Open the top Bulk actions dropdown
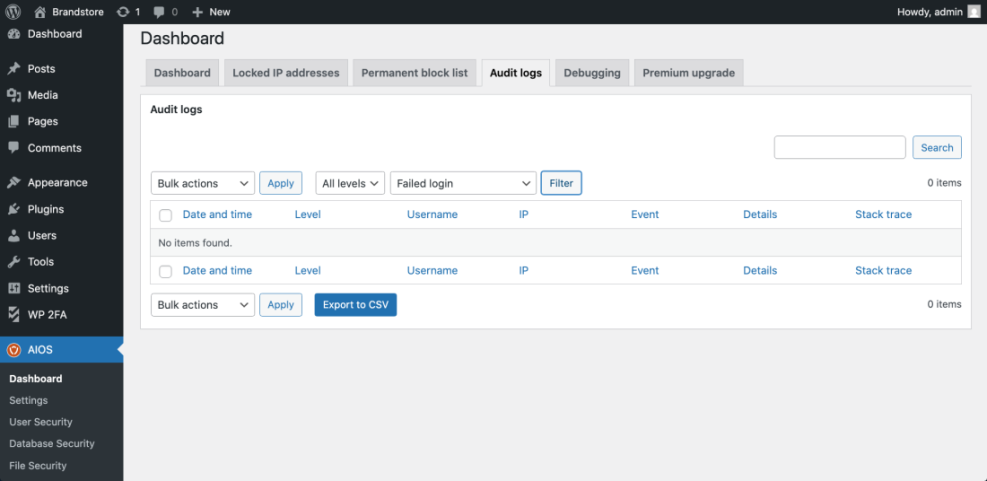The width and height of the screenshot is (987, 481). tap(203, 183)
